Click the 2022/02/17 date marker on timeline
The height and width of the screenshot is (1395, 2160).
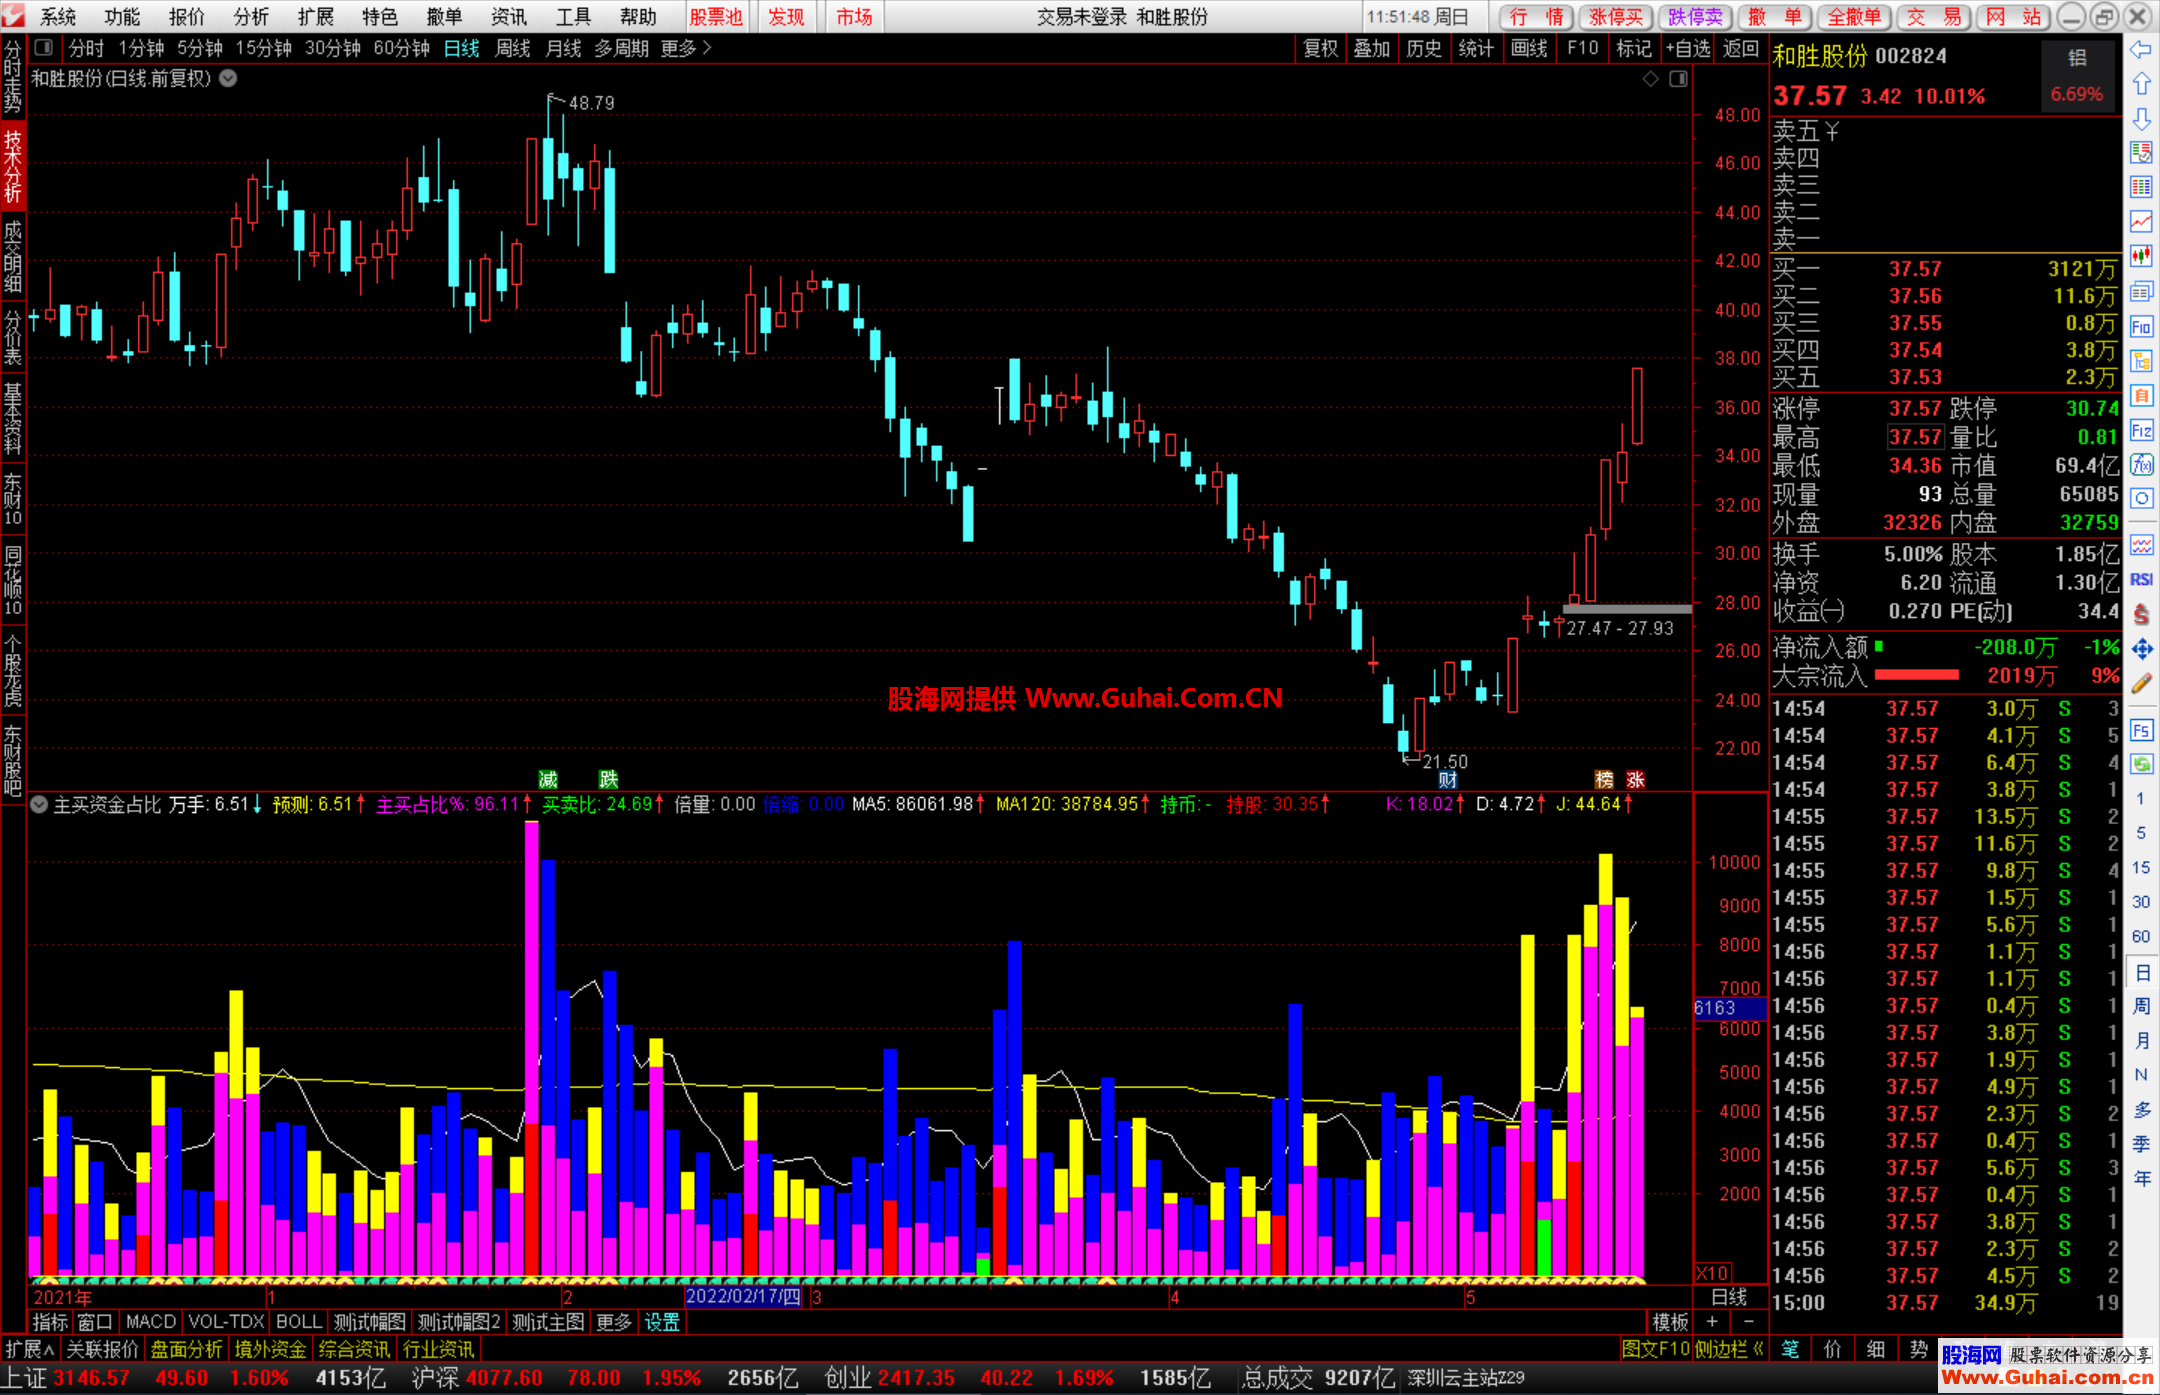click(742, 1297)
